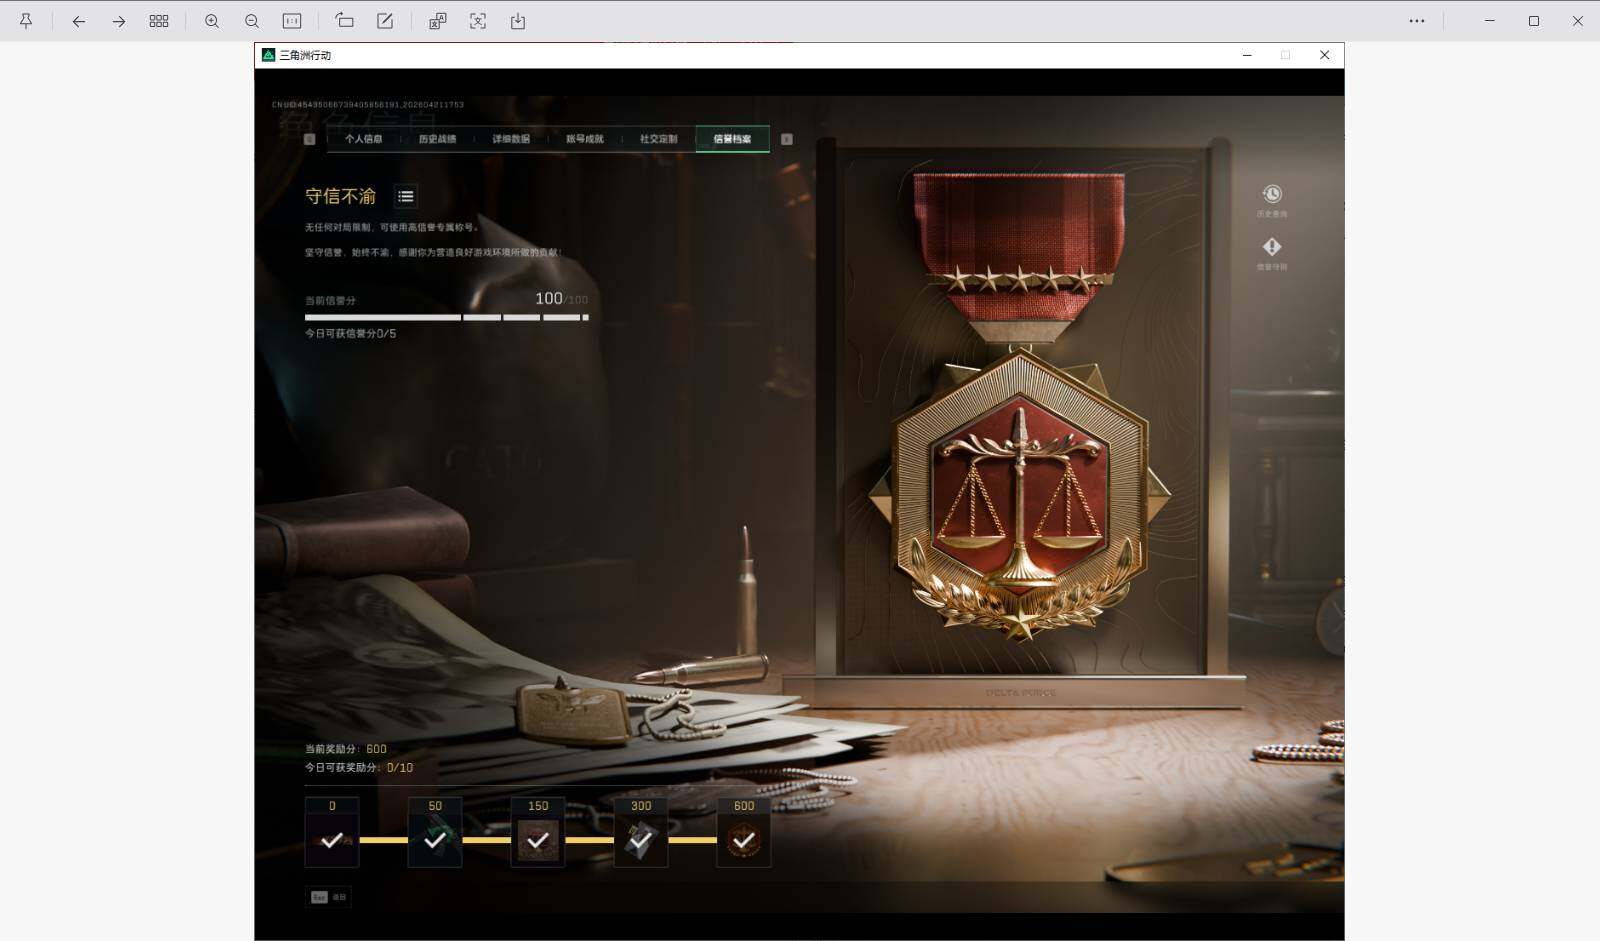Click the 100/100 reputation score value
The image size is (1600, 941).
pyautogui.click(x=561, y=299)
